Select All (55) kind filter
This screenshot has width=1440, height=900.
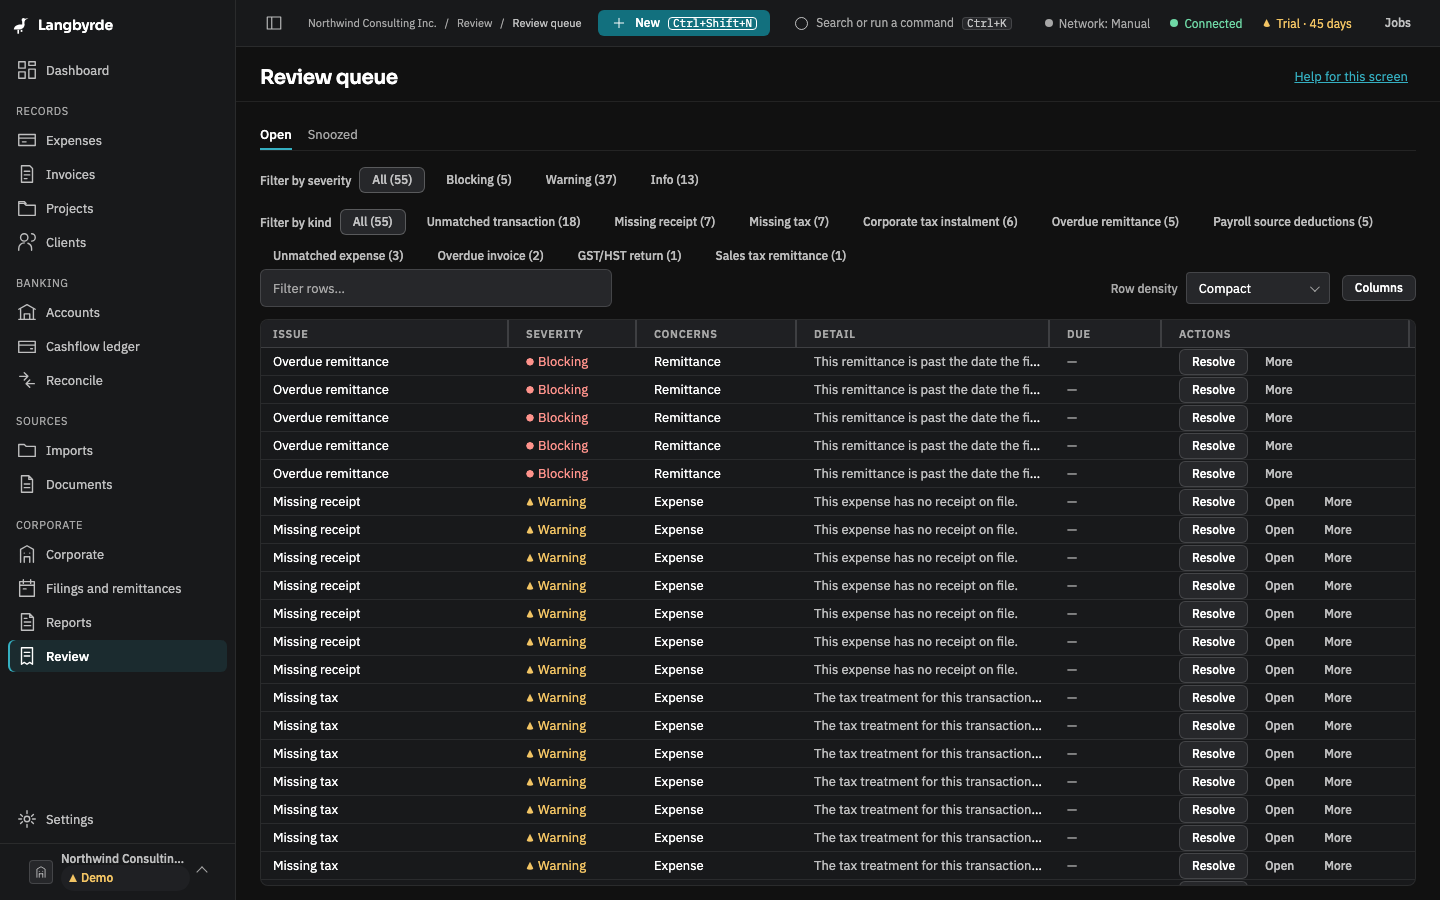coord(372,222)
